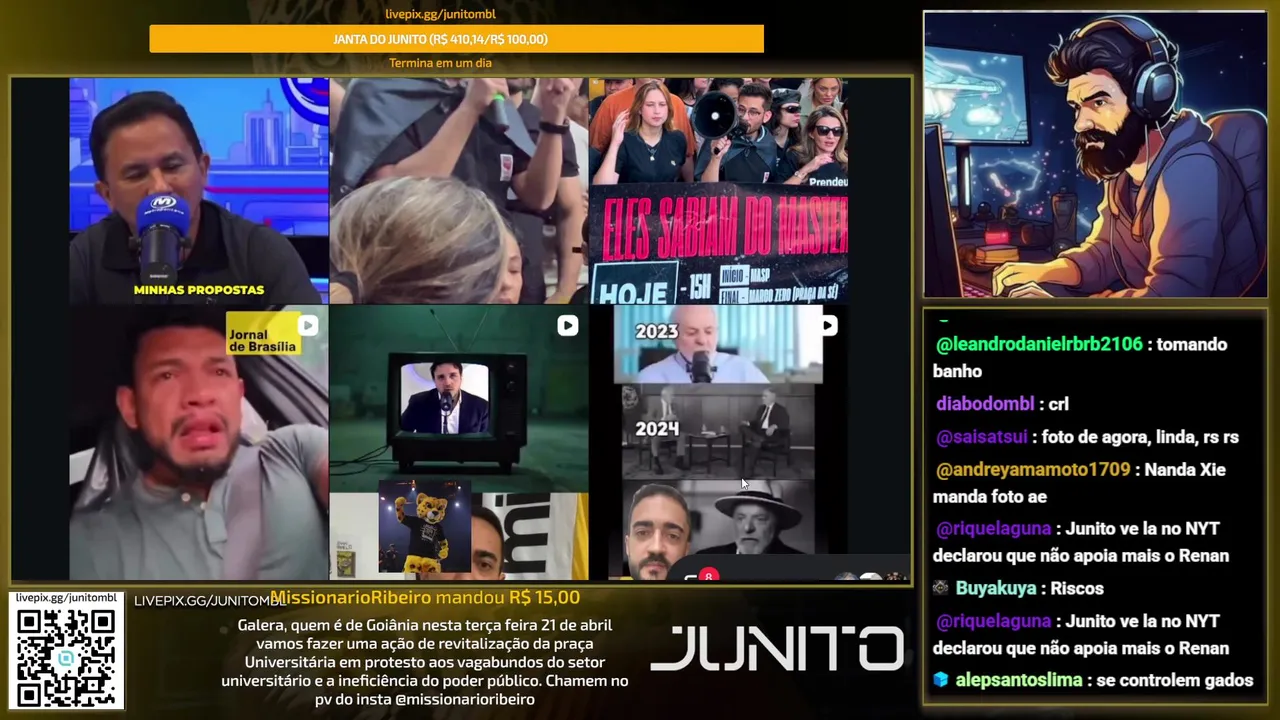The image size is (1280, 720).
Task: Click the donation message about Goiânia praça Universitária
Action: click(x=425, y=662)
